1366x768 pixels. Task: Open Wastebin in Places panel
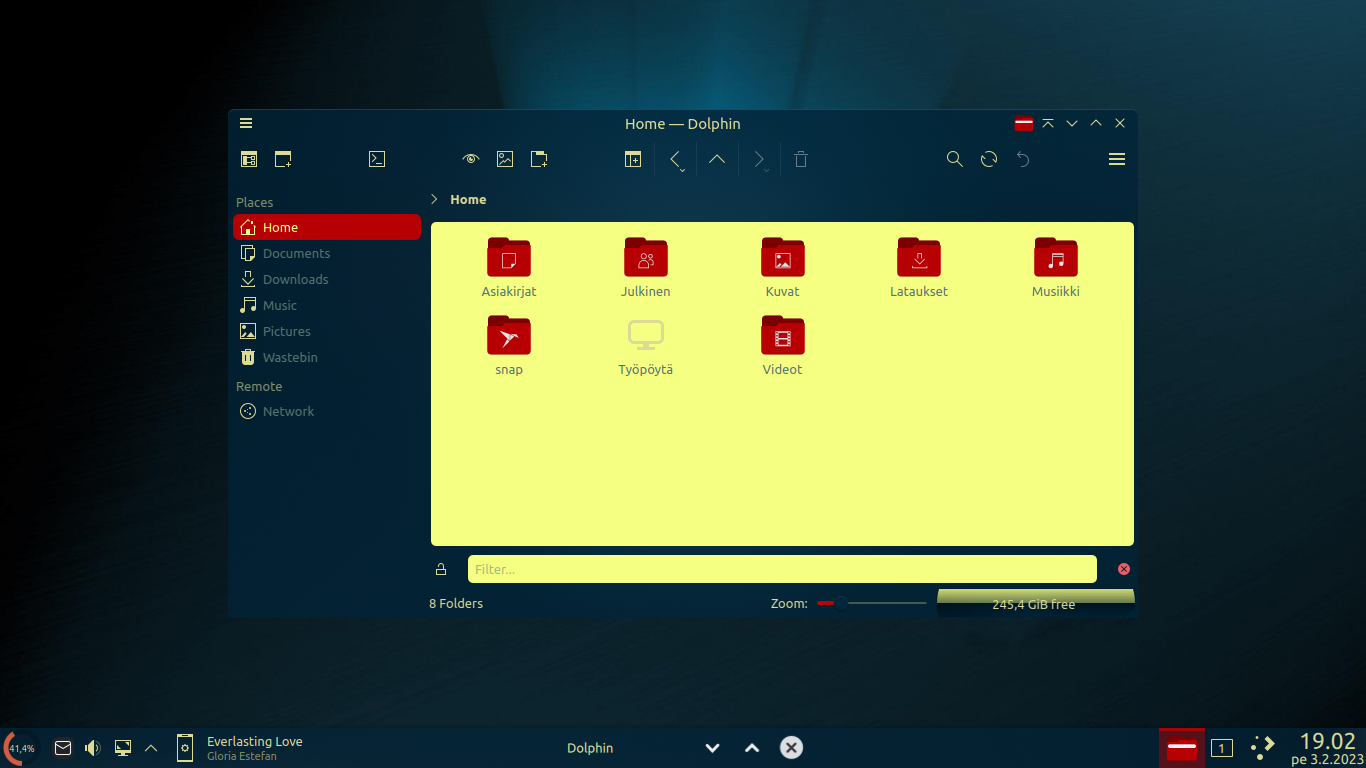pyautogui.click(x=327, y=357)
